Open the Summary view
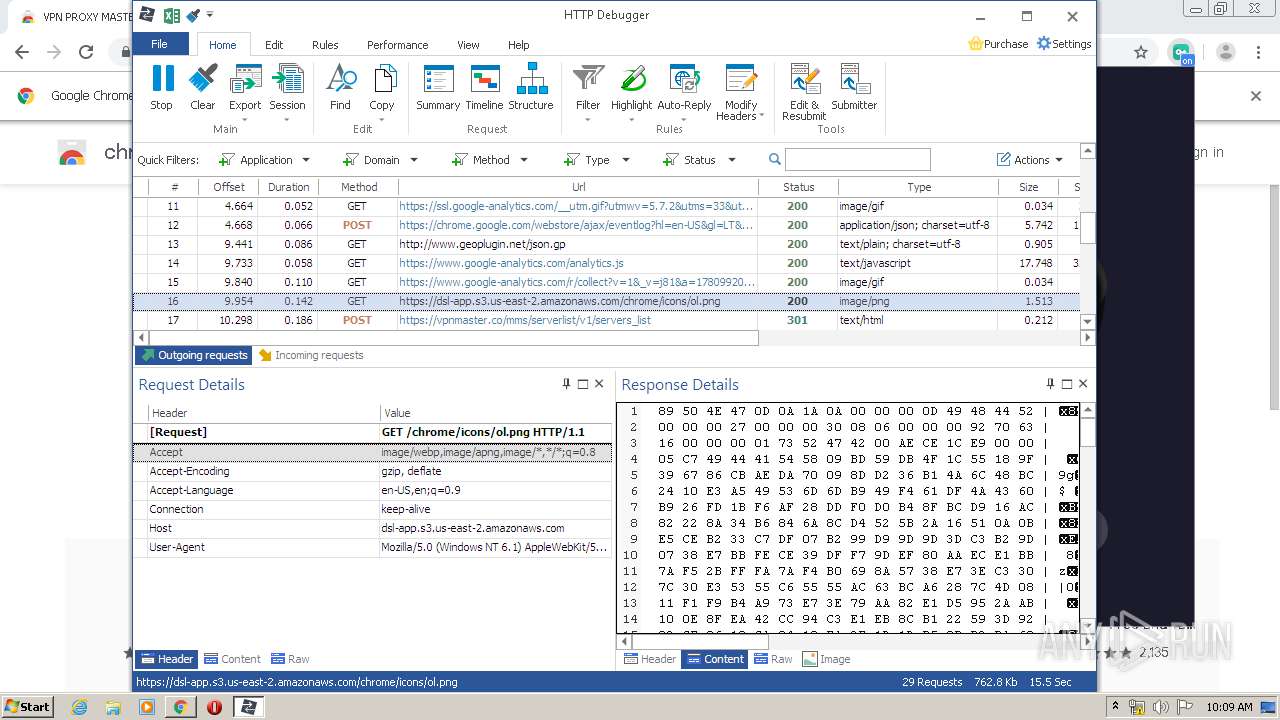This screenshot has height=720, width=1280. tap(438, 87)
